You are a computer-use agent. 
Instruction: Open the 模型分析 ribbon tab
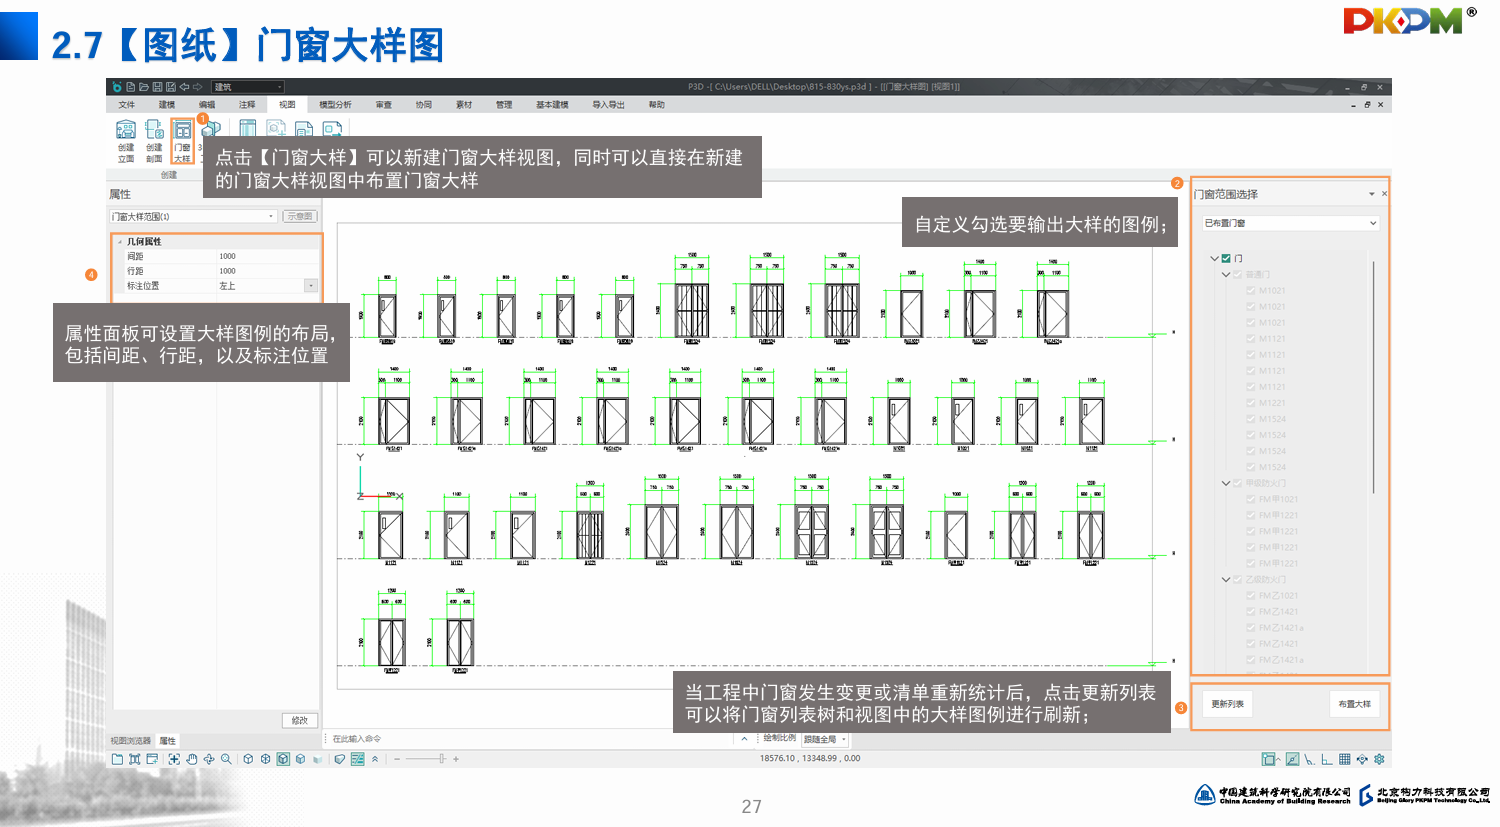335,104
